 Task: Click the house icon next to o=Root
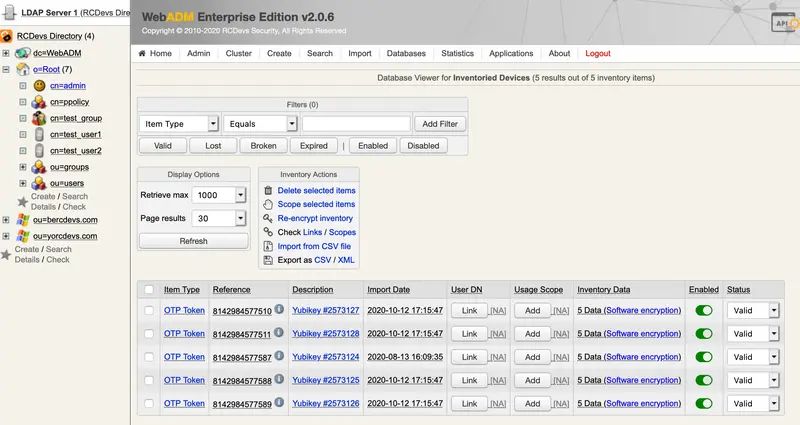(x=23, y=69)
